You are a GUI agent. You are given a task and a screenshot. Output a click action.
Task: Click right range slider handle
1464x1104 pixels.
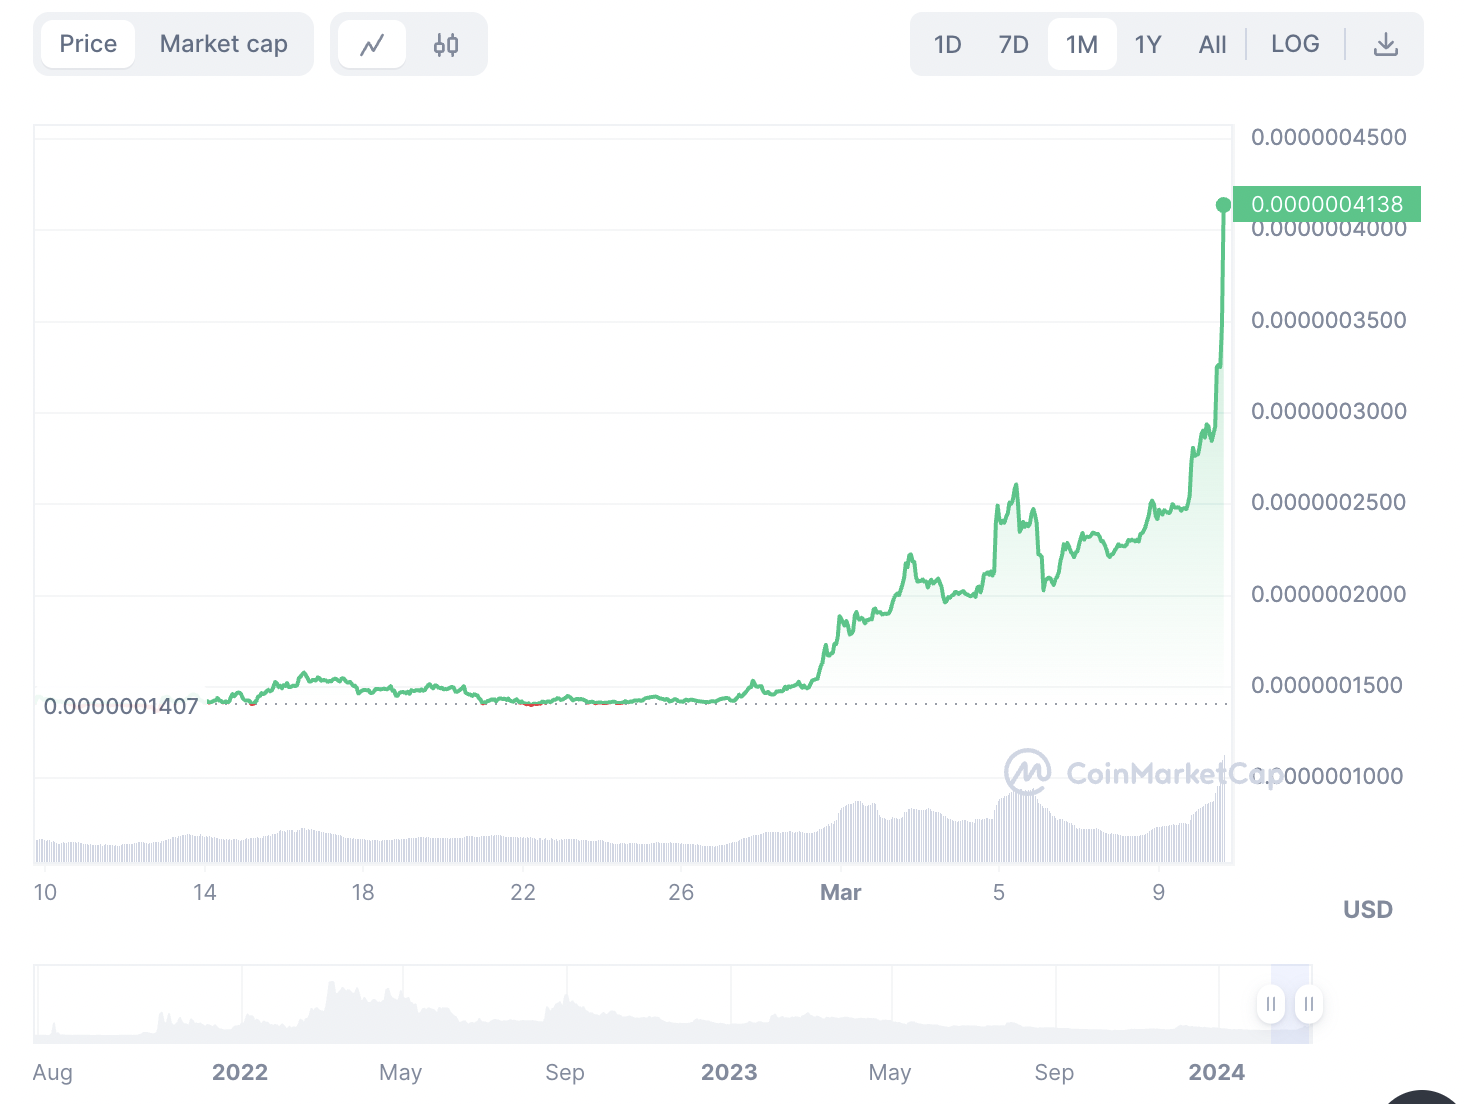pyautogui.click(x=1309, y=1003)
